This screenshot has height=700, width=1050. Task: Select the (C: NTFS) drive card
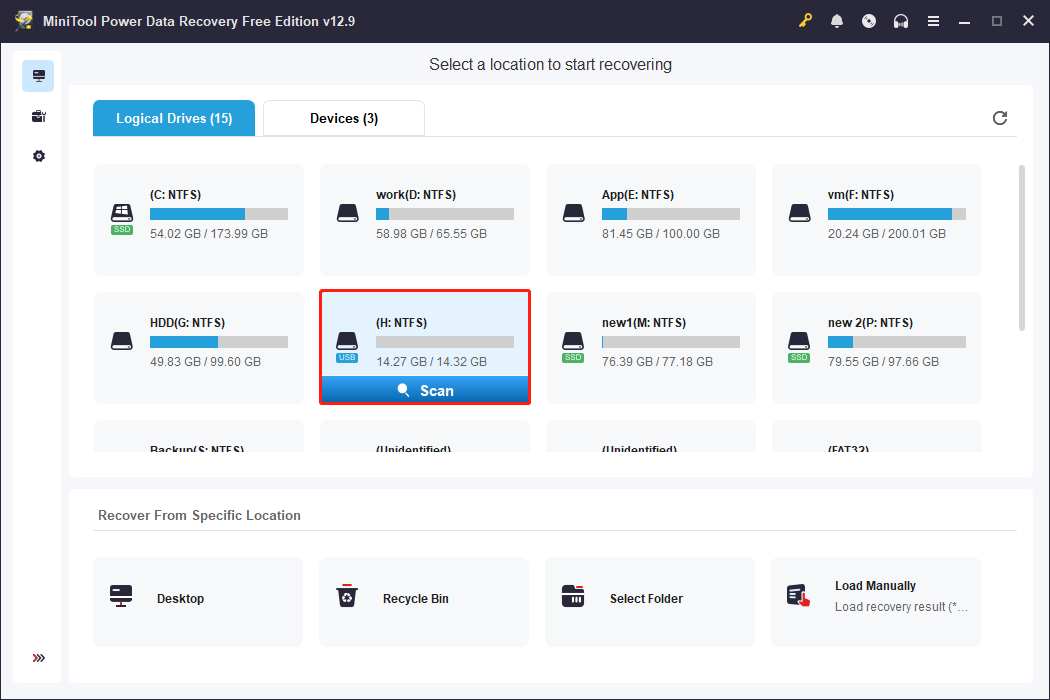[x=199, y=220]
